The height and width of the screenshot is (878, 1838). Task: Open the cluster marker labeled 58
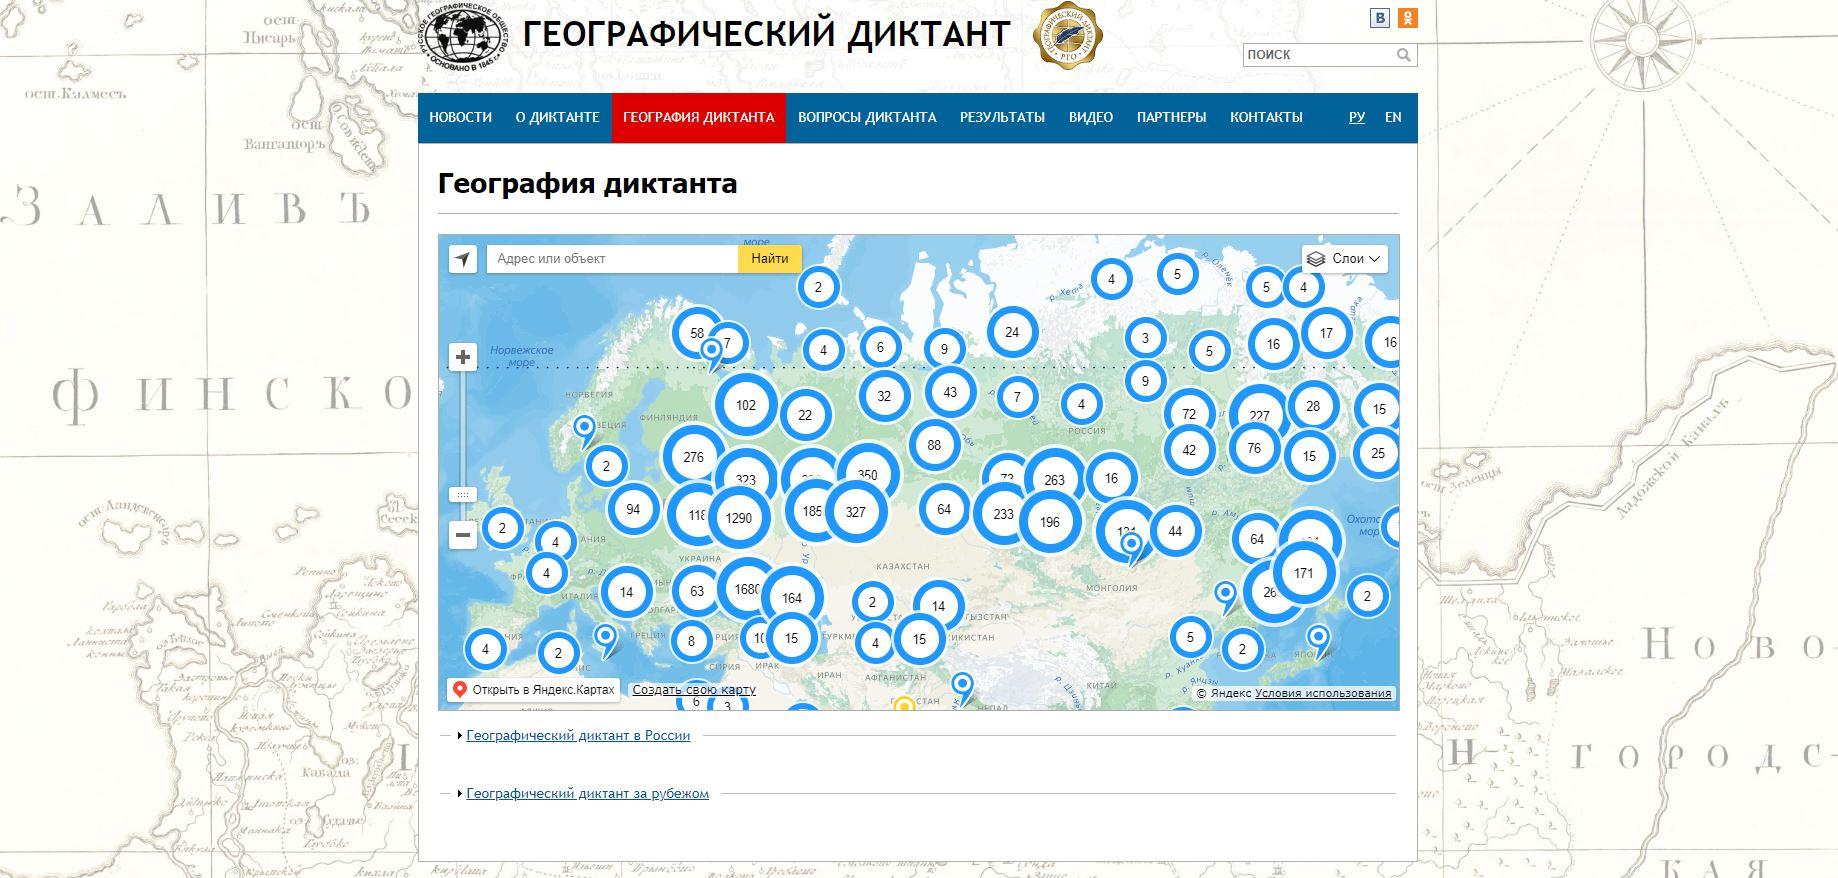pos(697,333)
